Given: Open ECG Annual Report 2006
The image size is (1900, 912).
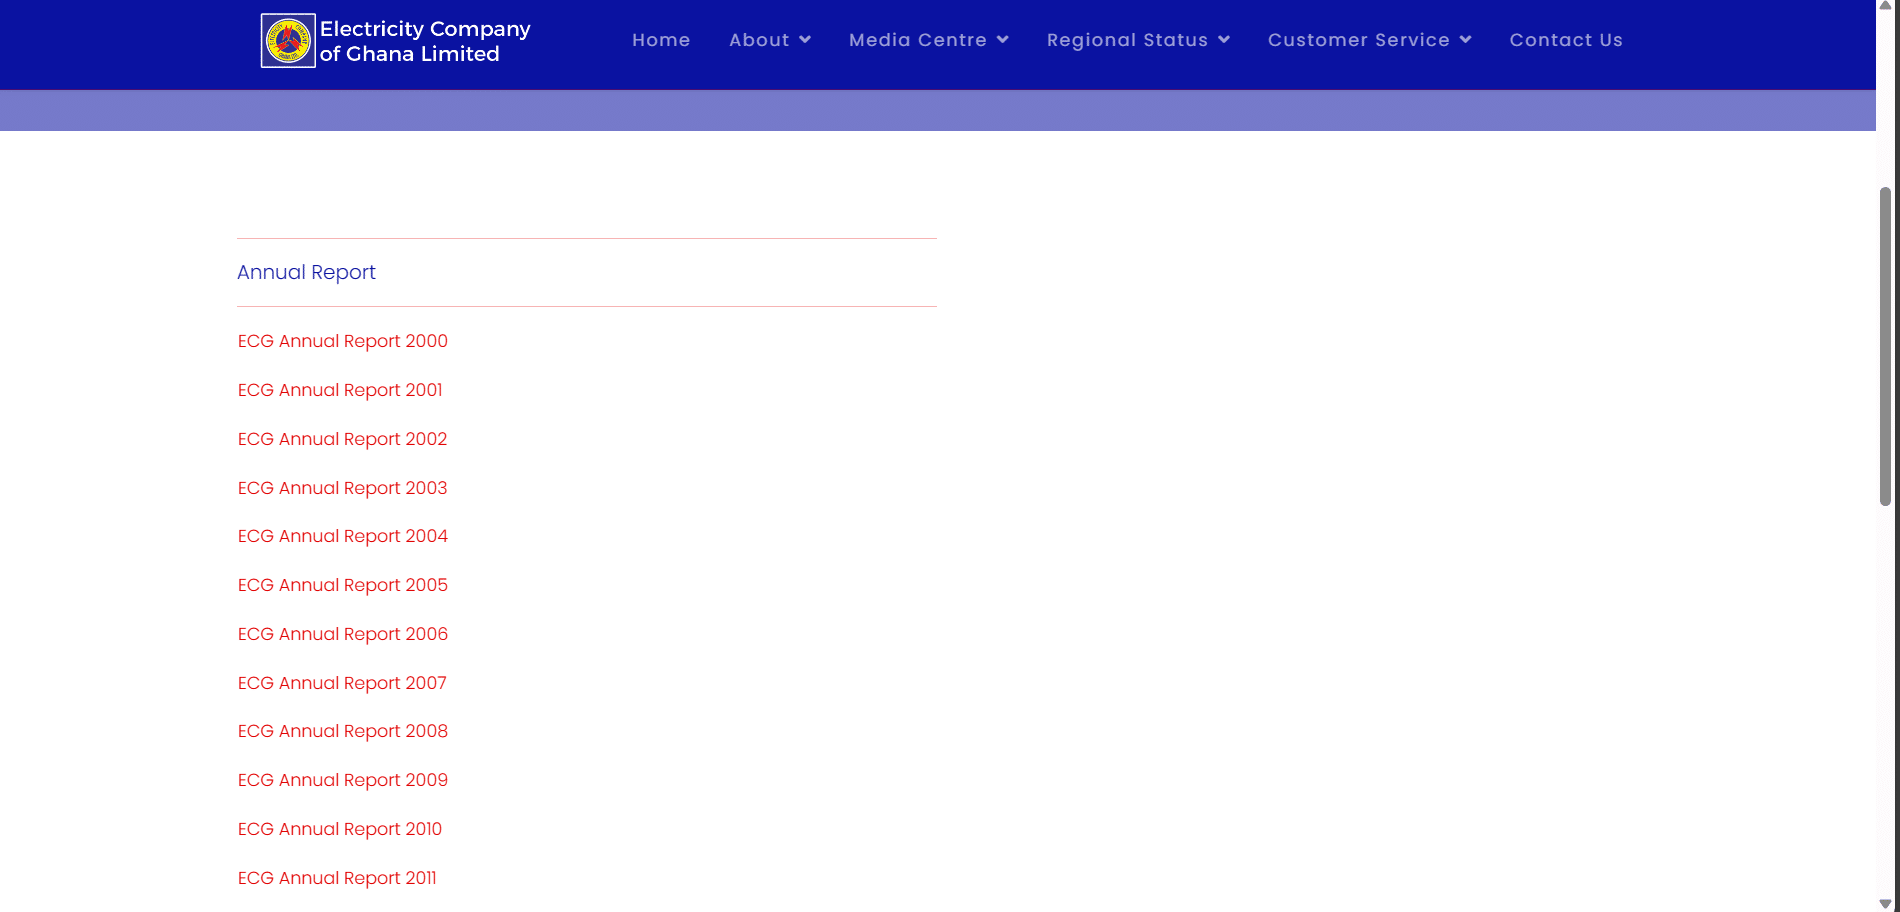Looking at the screenshot, I should pyautogui.click(x=343, y=634).
